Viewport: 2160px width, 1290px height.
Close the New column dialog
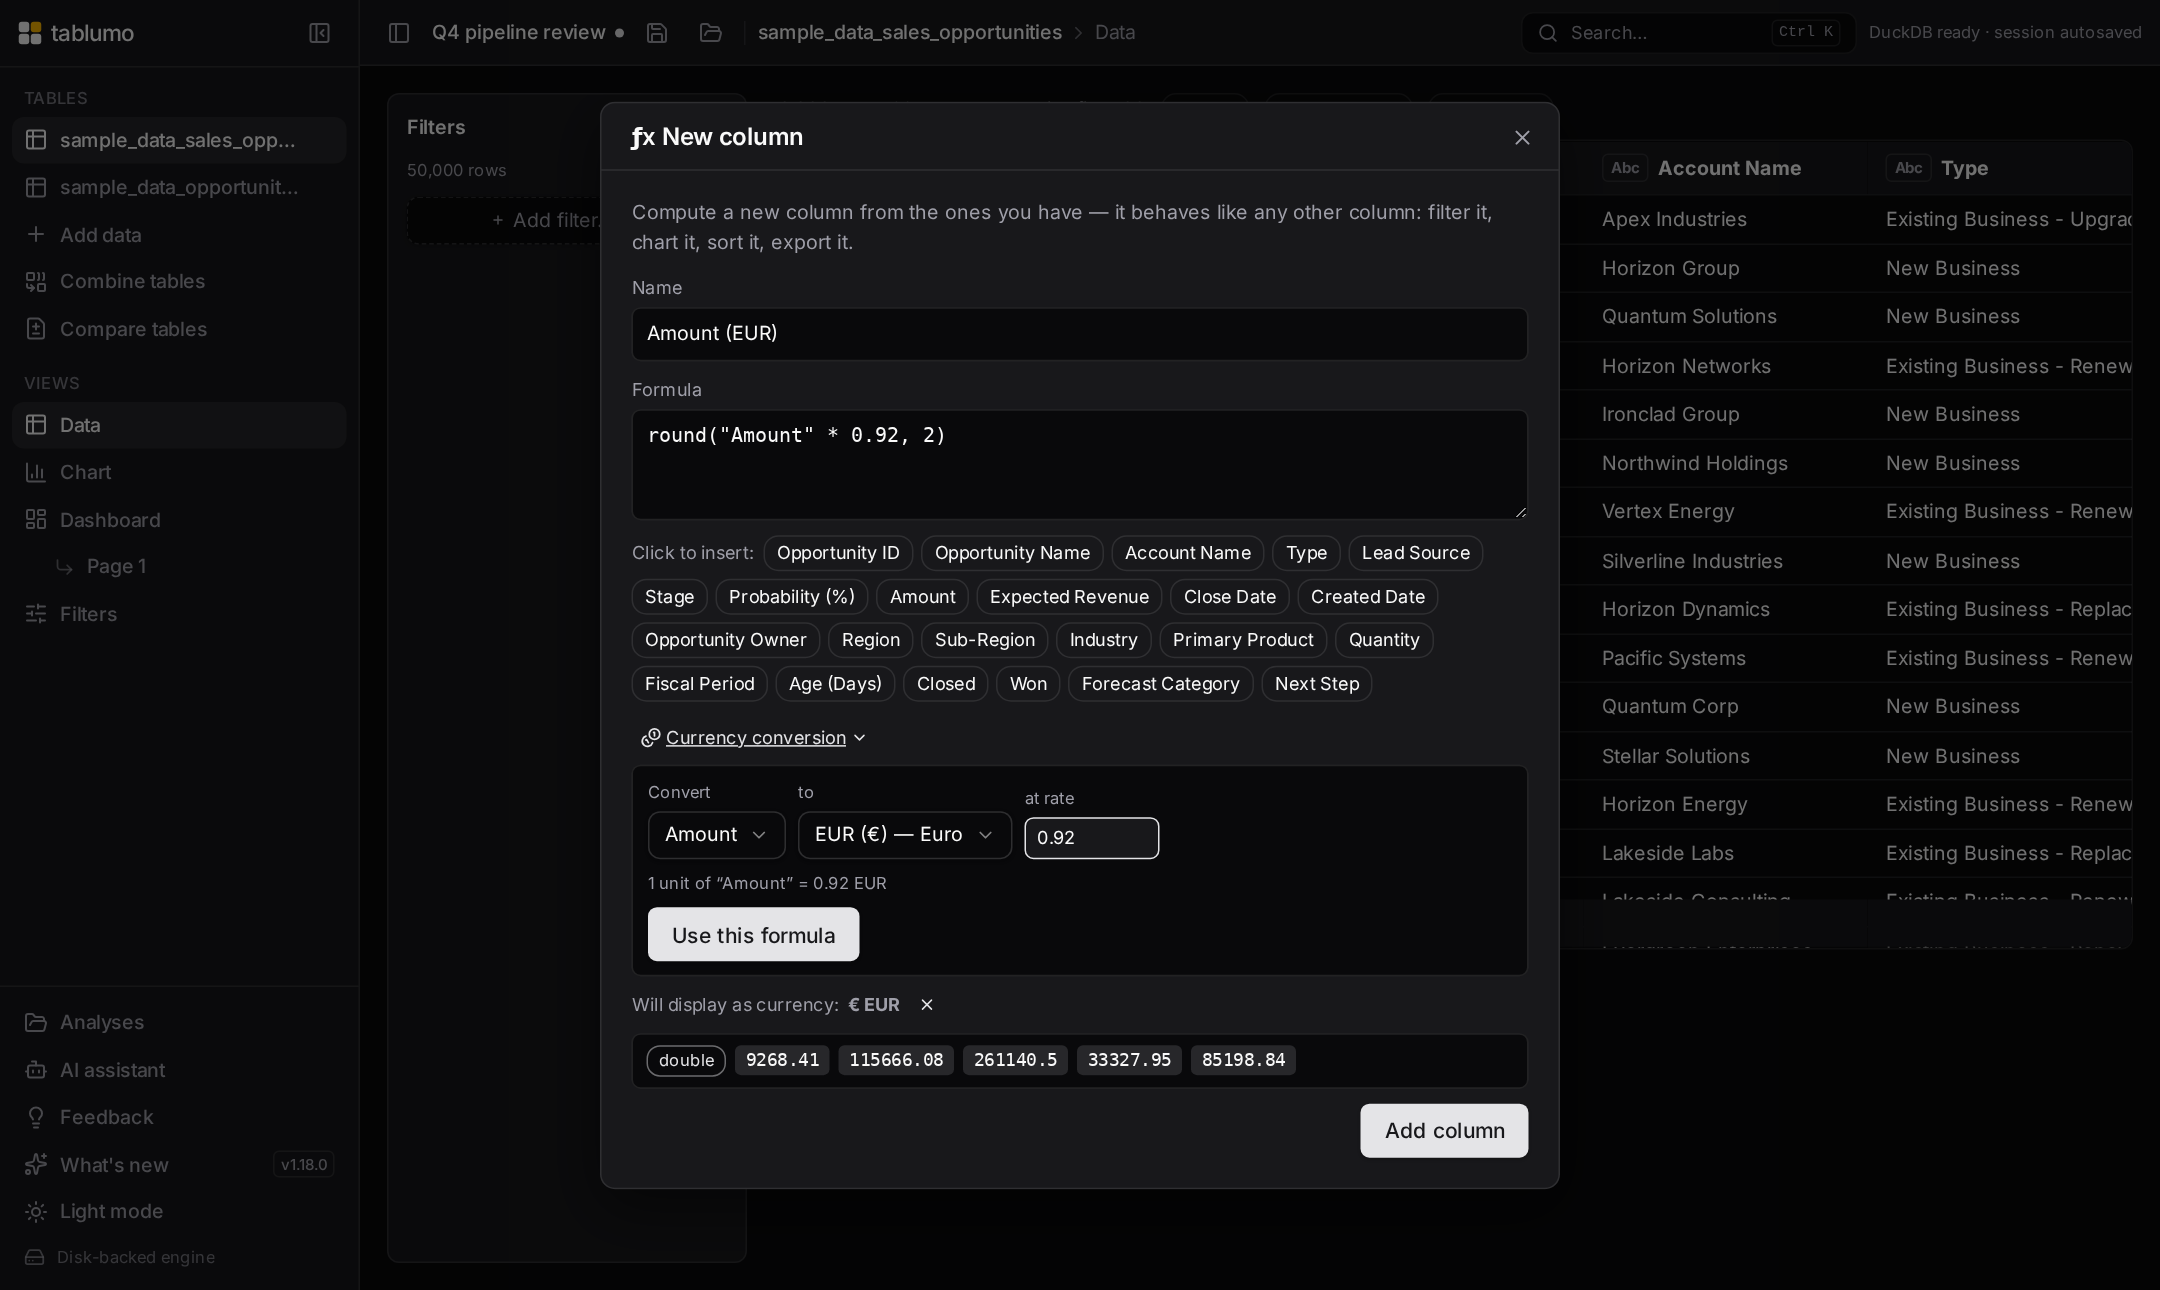click(1522, 138)
